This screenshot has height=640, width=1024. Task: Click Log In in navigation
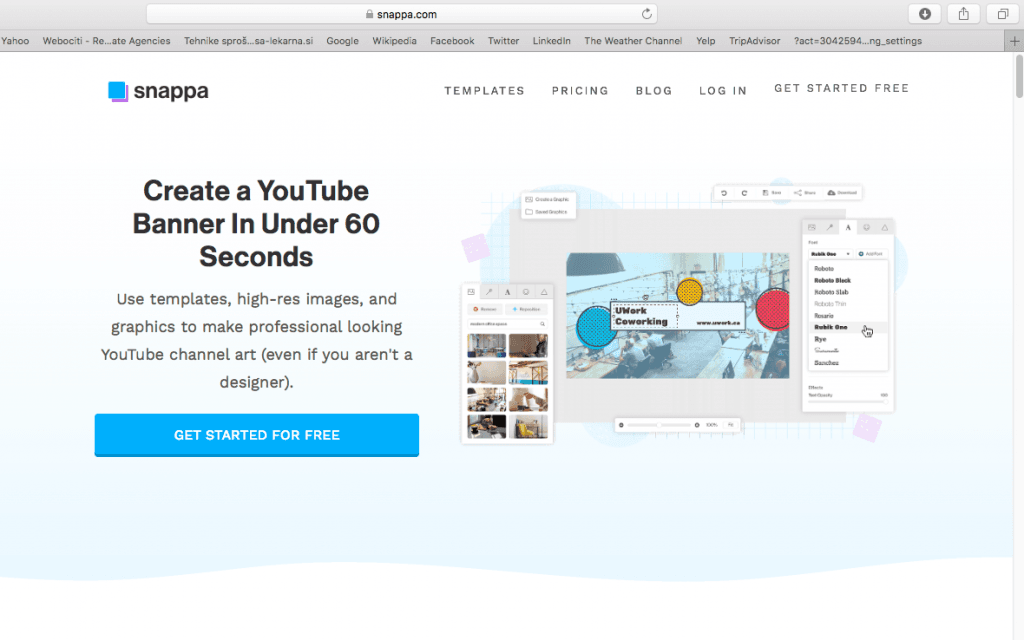(723, 91)
